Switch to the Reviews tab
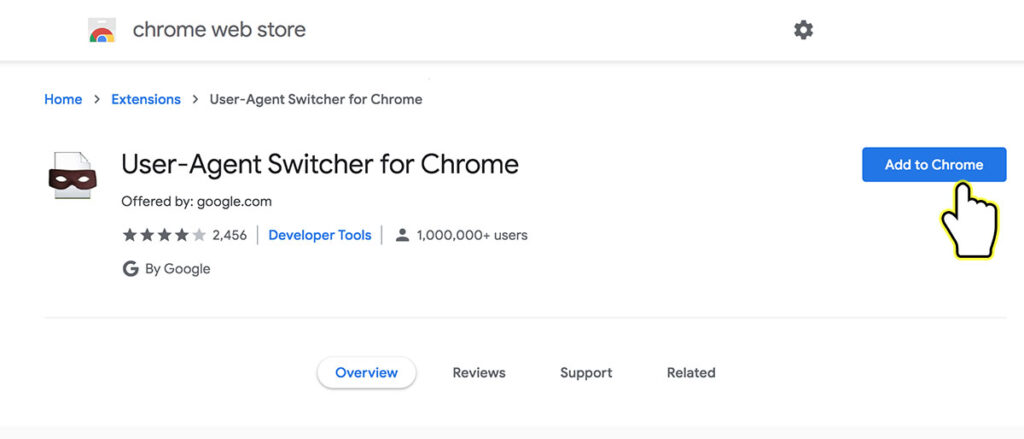Viewport: 1024px width, 439px height. coord(479,372)
